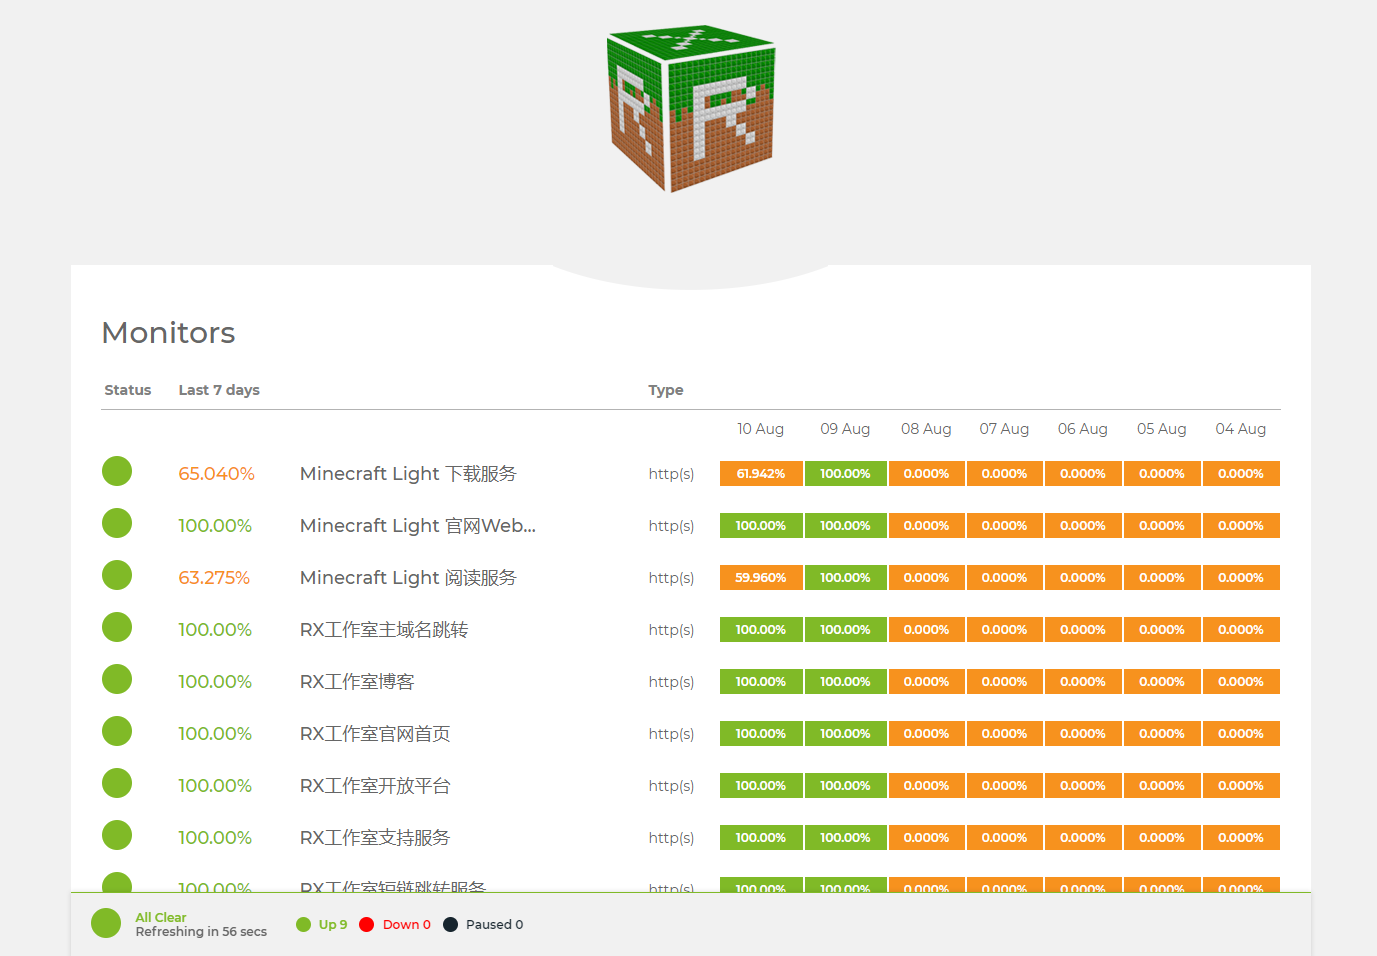This screenshot has height=956, width=1377.
Task: Click the Paused 0 label
Action: [495, 925]
